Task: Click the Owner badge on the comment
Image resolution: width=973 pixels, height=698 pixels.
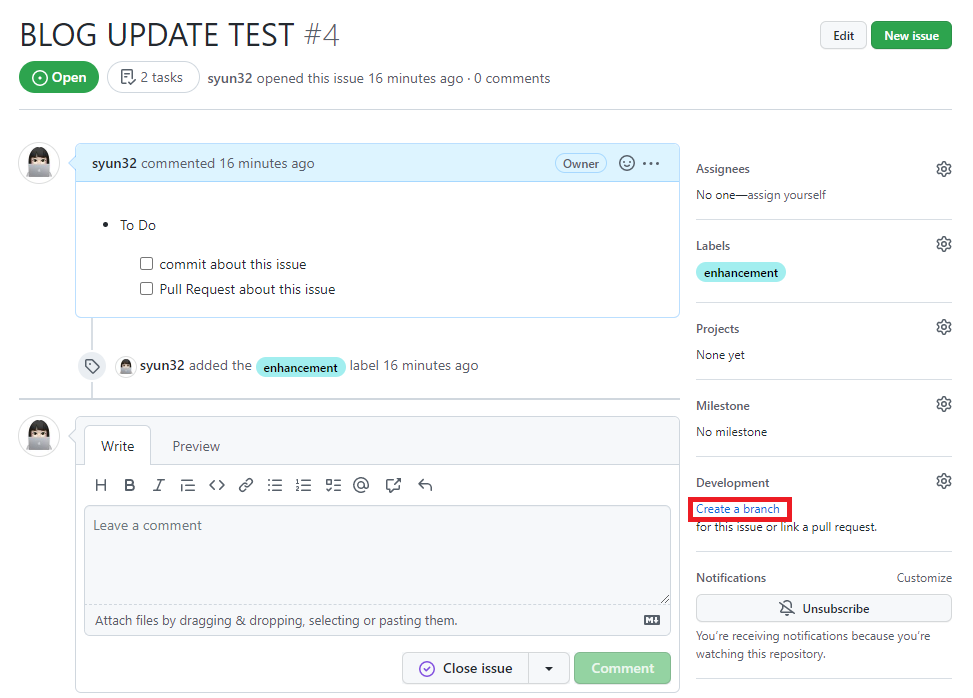Action: pyautogui.click(x=580, y=163)
